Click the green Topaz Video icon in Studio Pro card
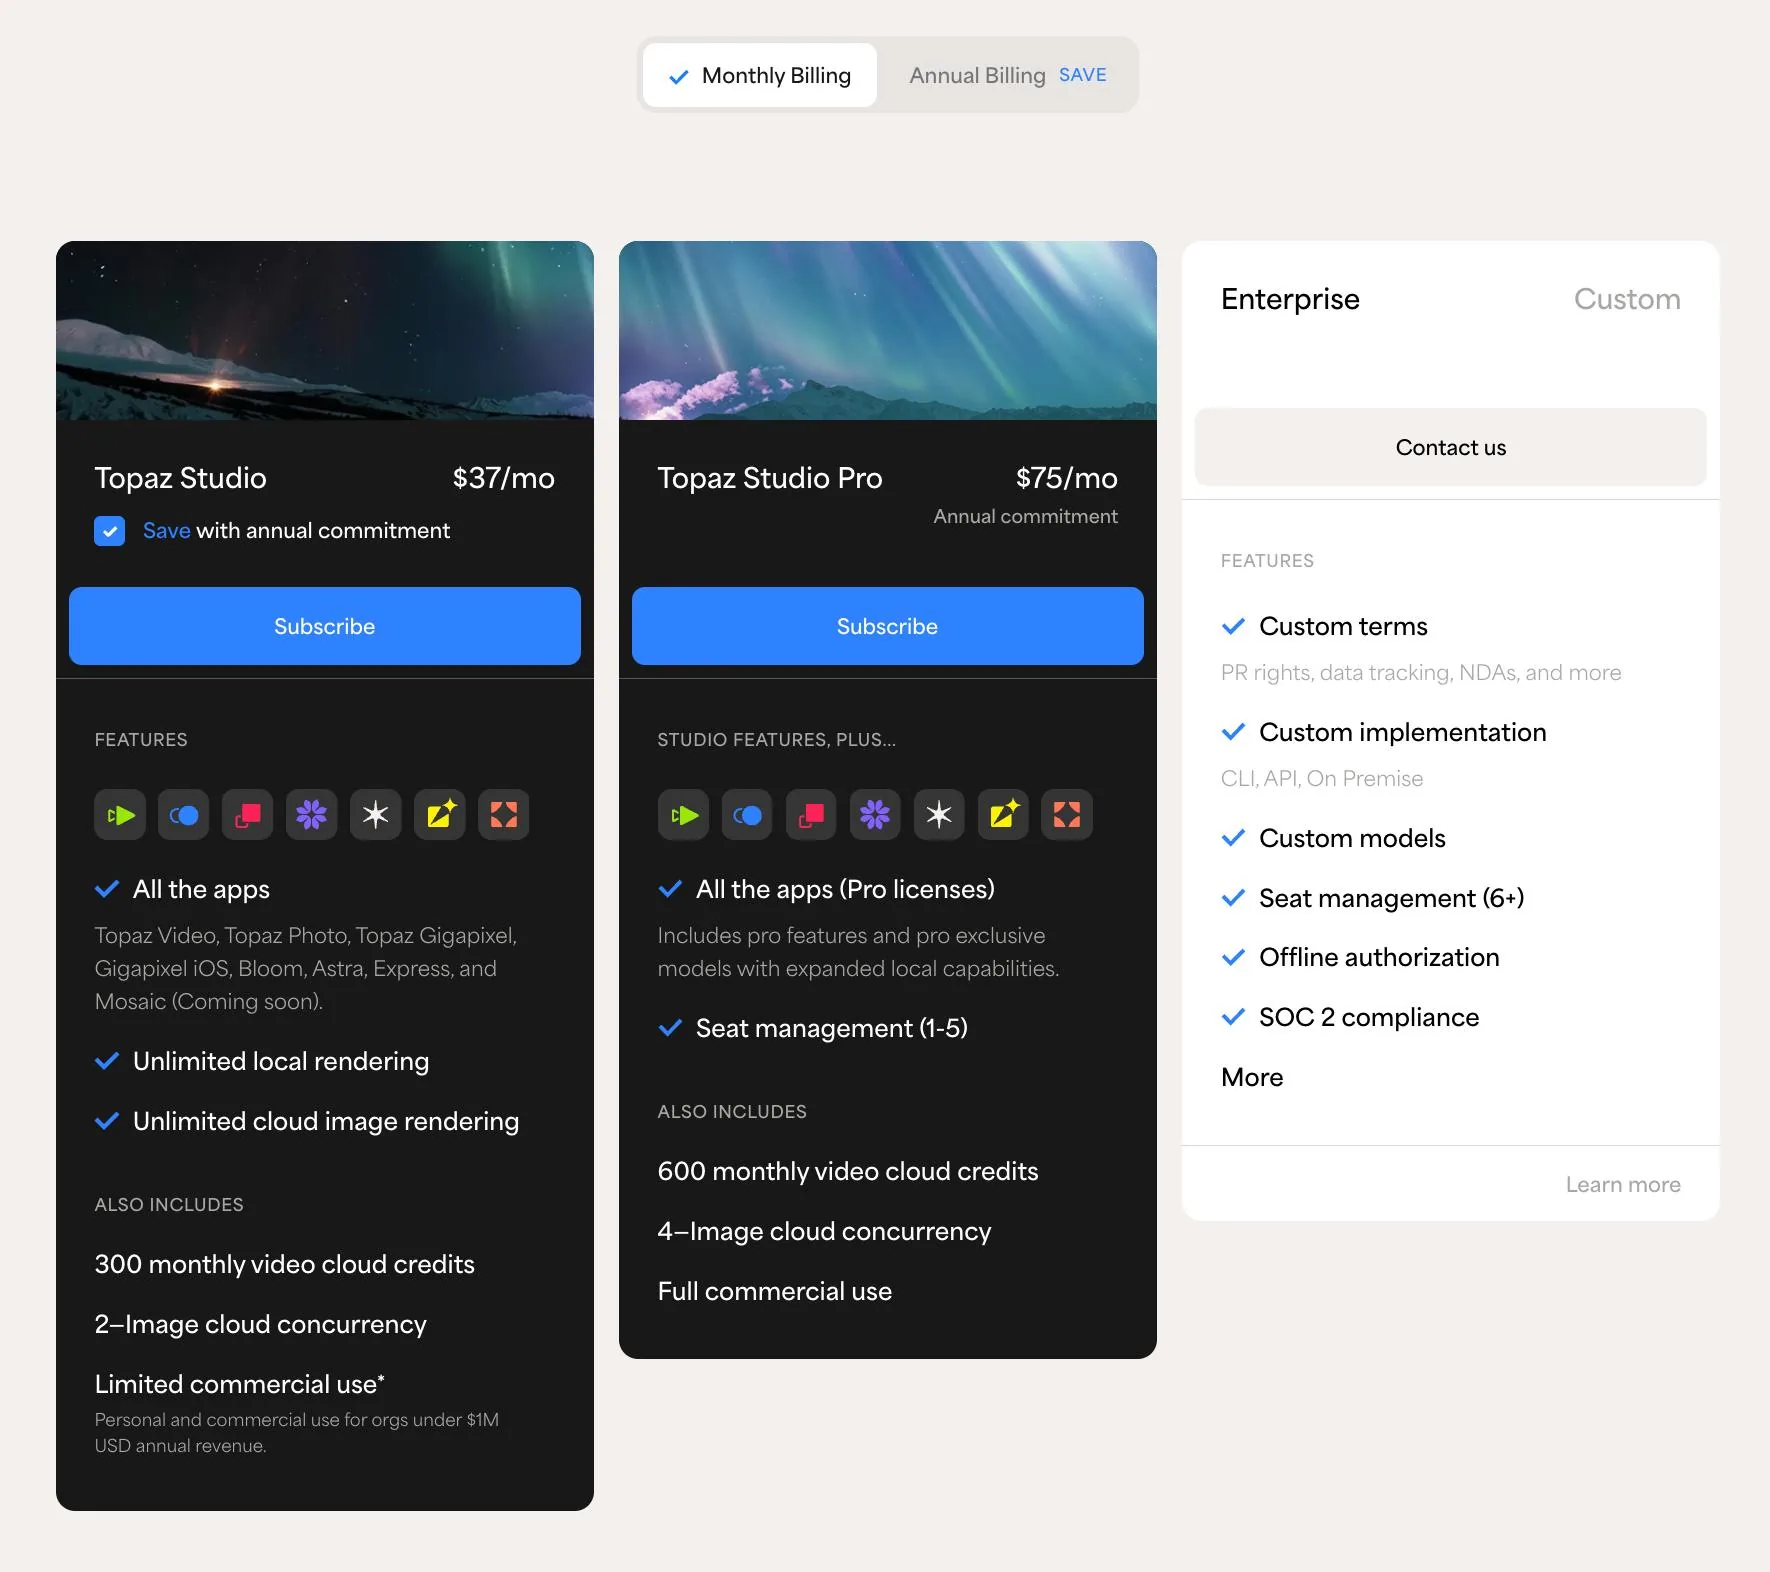Screen dimensions: 1770x1572 coord(683,815)
